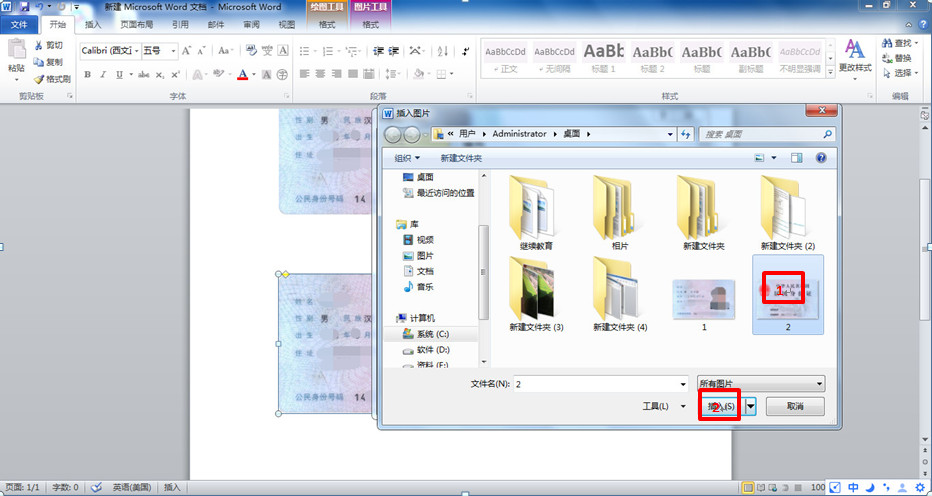
Task: Click the 取消 cancel button
Action: tap(795, 407)
